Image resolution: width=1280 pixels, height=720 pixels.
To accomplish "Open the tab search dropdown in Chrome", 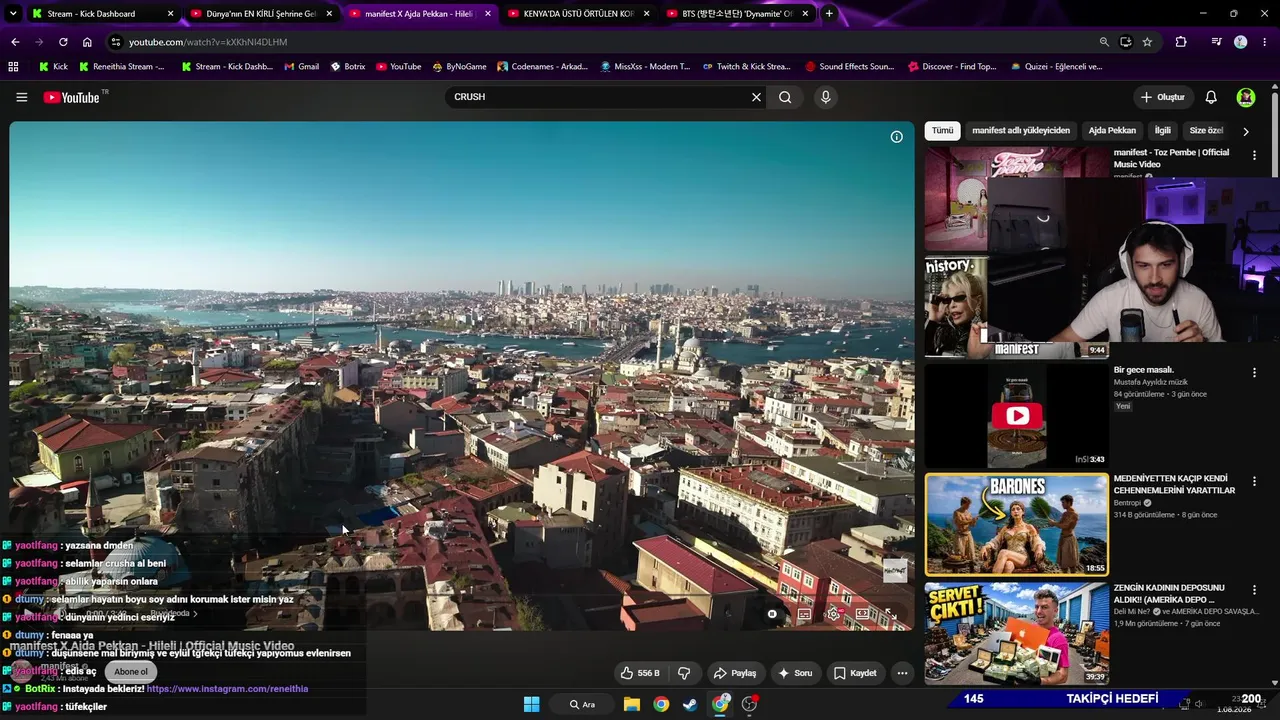I will 13,14.
